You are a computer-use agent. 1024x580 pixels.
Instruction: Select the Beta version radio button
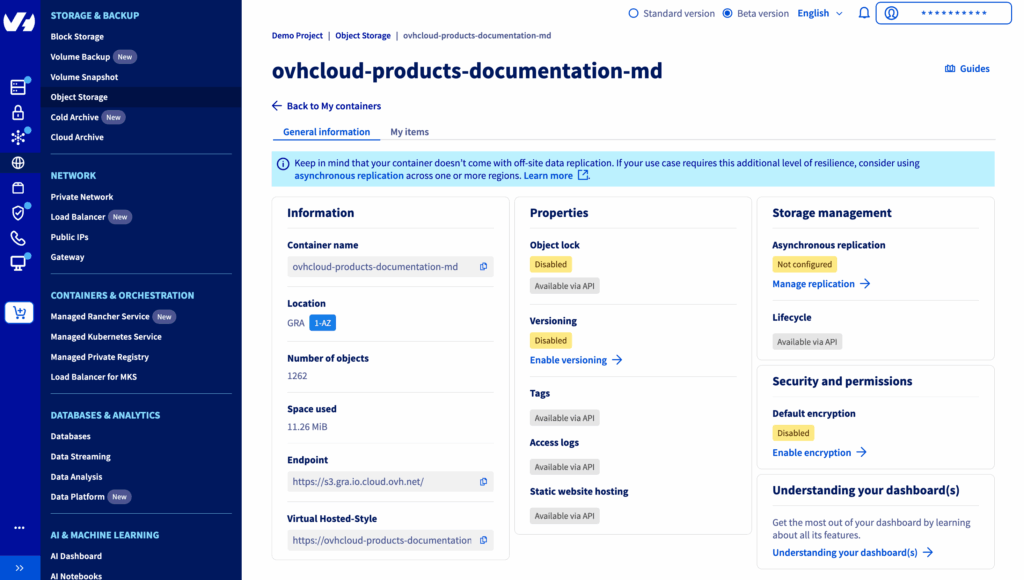pos(727,14)
